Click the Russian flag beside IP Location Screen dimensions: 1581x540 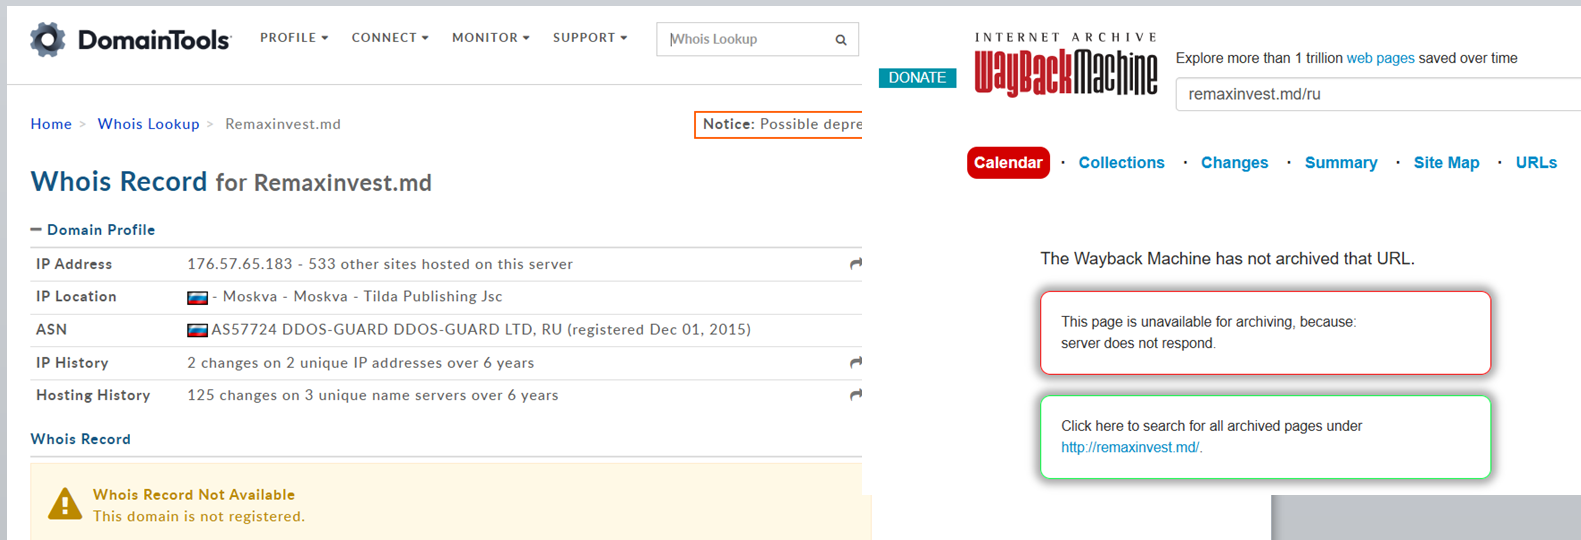pos(198,297)
